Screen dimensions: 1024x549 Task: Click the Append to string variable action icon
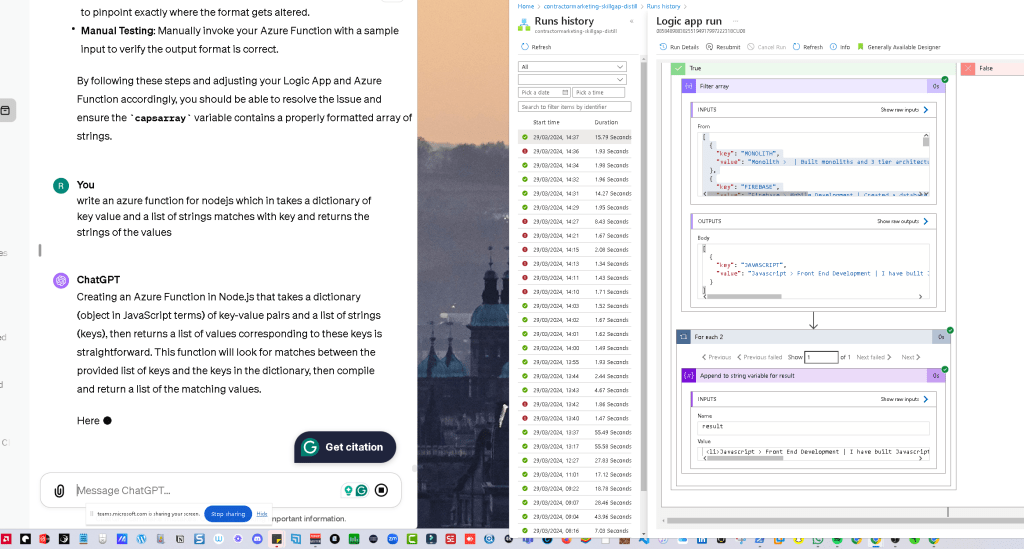tap(688, 376)
